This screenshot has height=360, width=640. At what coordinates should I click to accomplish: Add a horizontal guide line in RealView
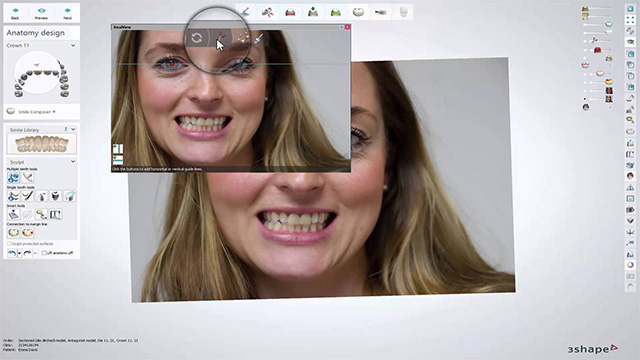[x=118, y=160]
